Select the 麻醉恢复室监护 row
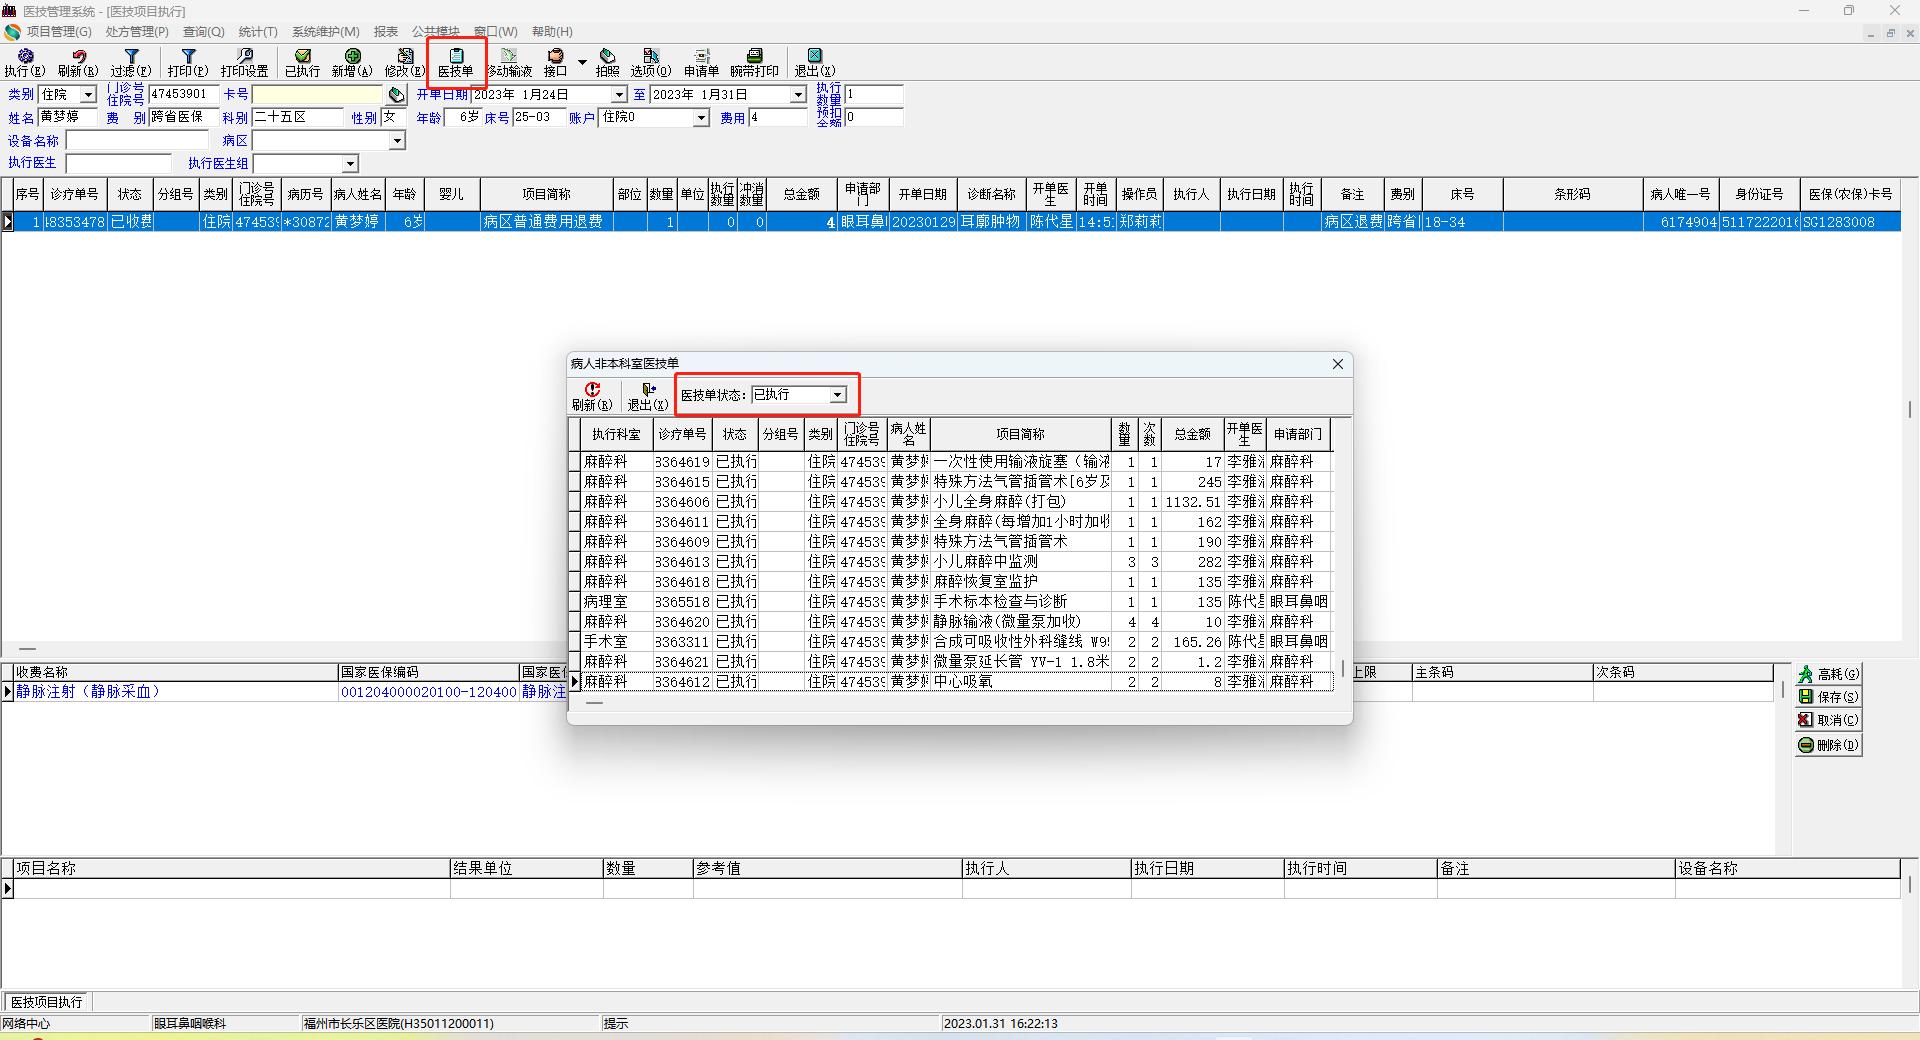Image resolution: width=1920 pixels, height=1040 pixels. tap(956, 582)
